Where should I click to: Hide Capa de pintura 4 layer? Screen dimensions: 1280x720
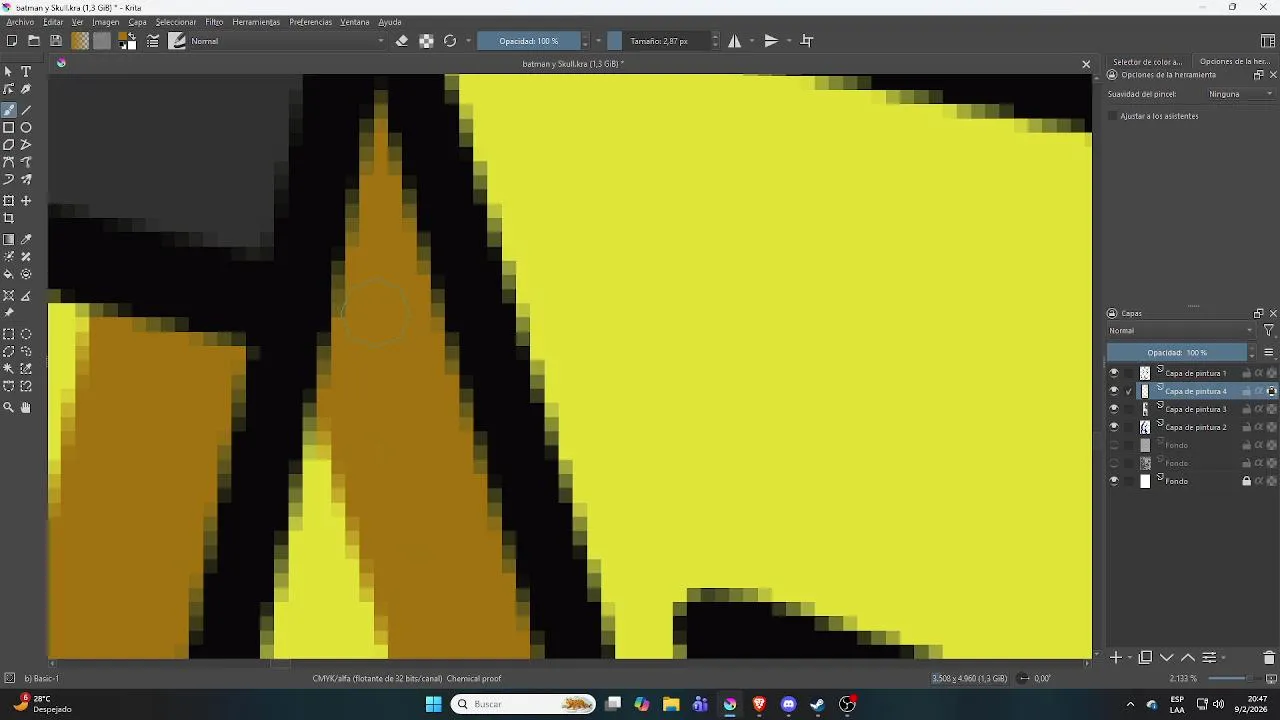[1114, 391]
